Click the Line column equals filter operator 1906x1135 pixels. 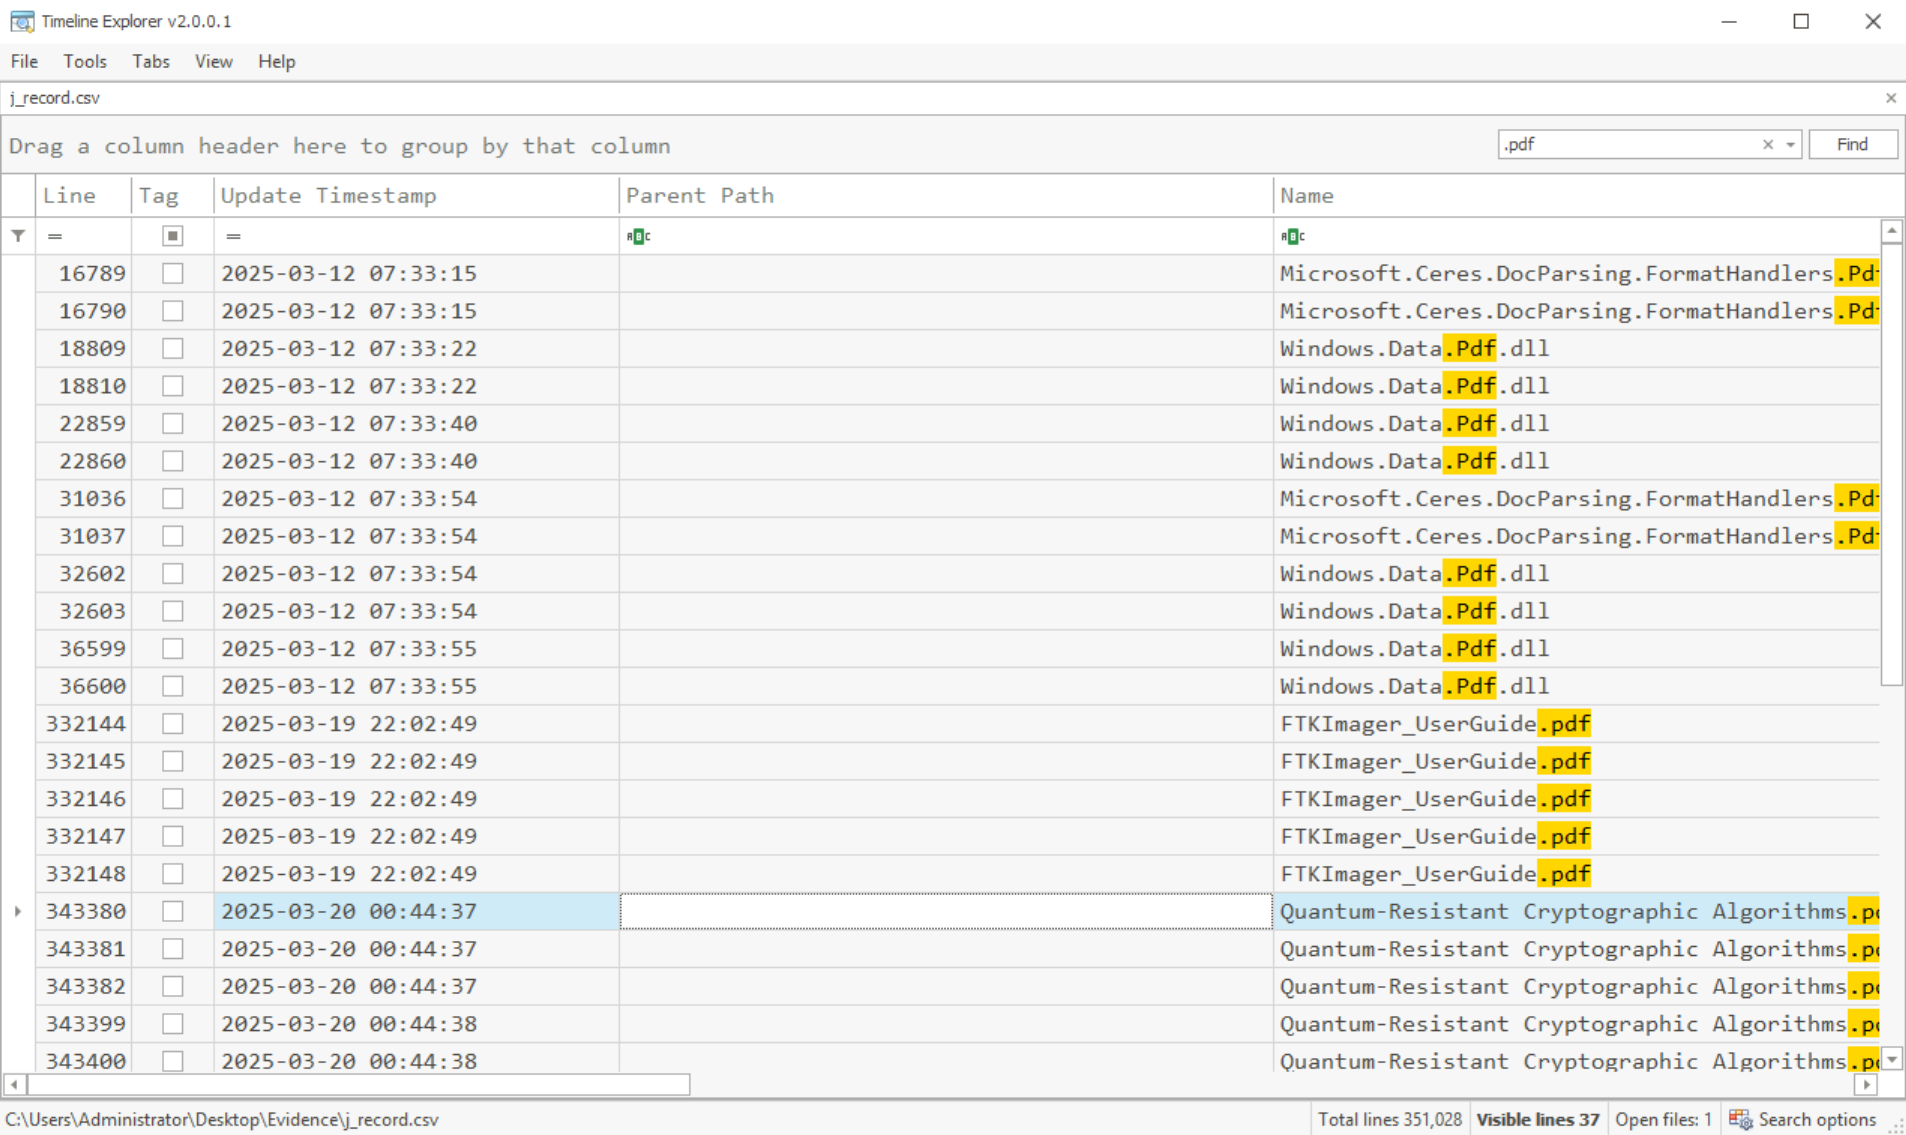click(55, 236)
